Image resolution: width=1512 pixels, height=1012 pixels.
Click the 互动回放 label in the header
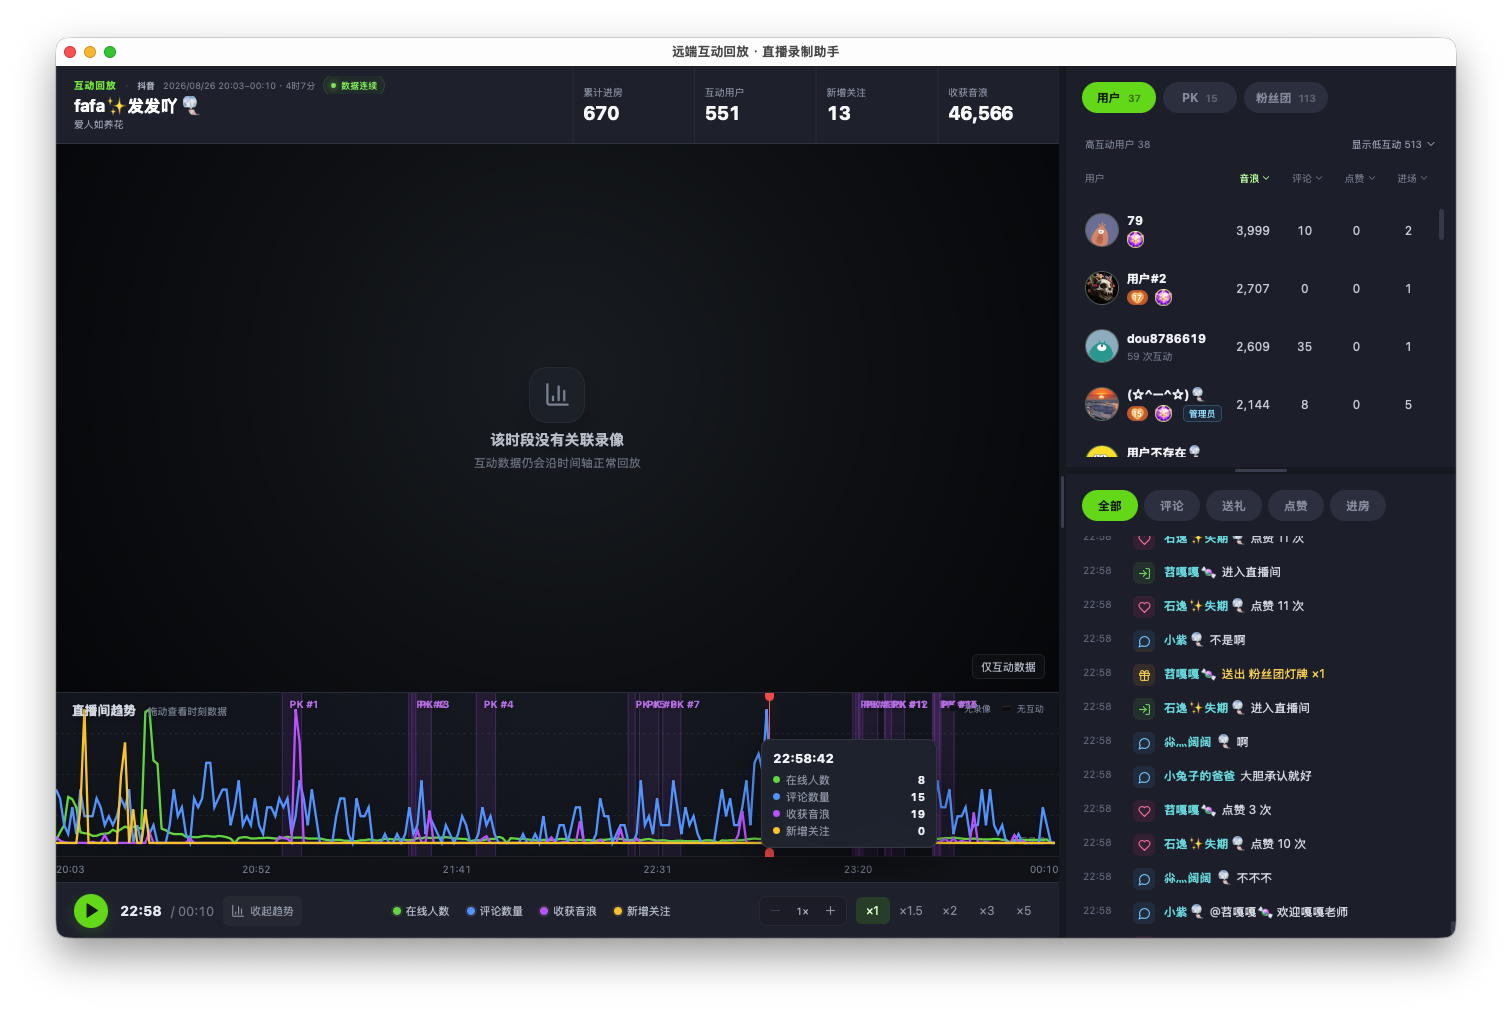pos(95,86)
